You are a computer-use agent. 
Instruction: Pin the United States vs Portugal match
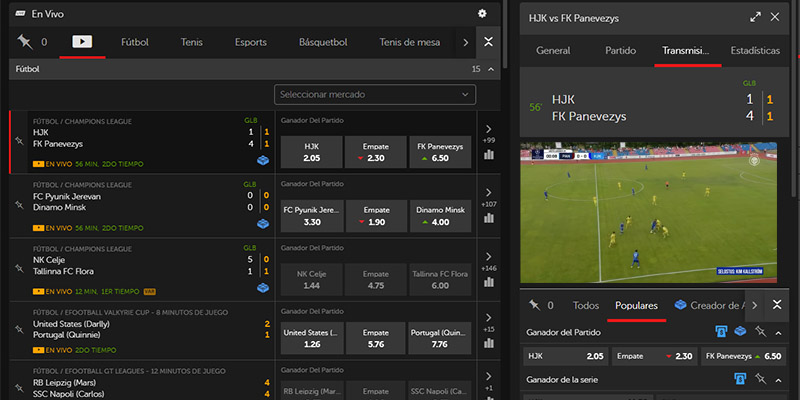coord(19,330)
